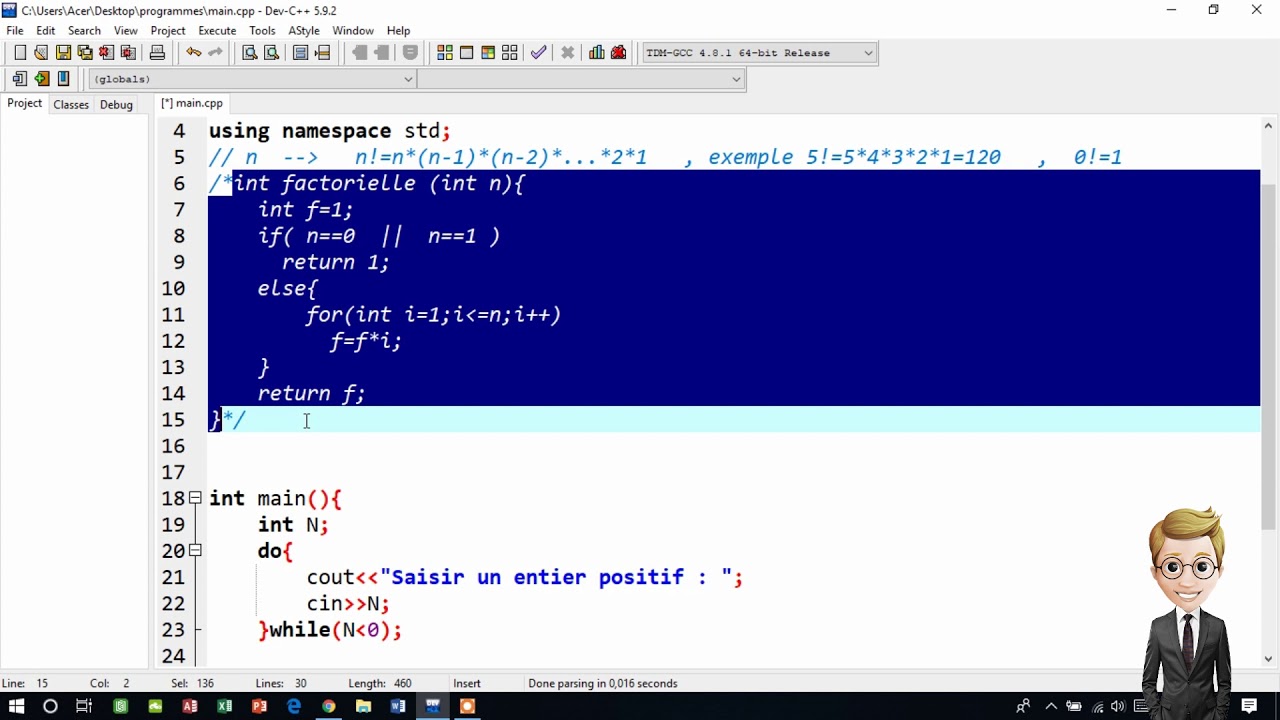
Task: Click the Print icon
Action: coord(157,53)
